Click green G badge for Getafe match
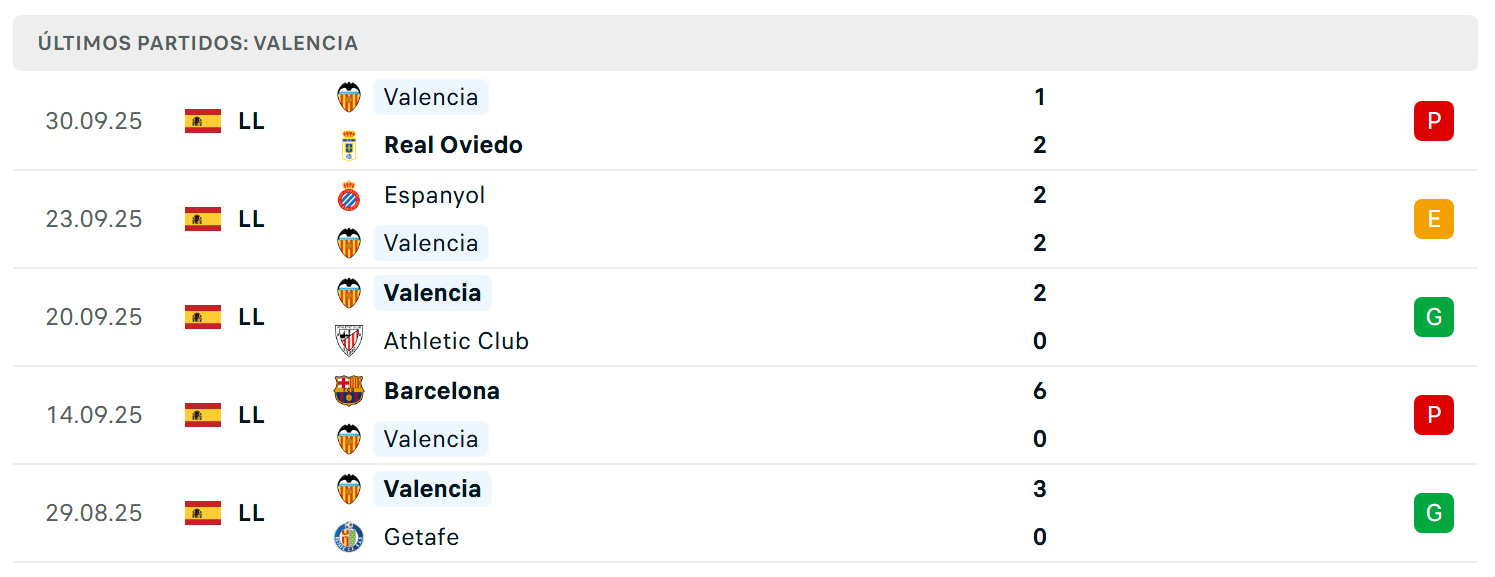Image resolution: width=1495 pixels, height=577 pixels. [1433, 513]
